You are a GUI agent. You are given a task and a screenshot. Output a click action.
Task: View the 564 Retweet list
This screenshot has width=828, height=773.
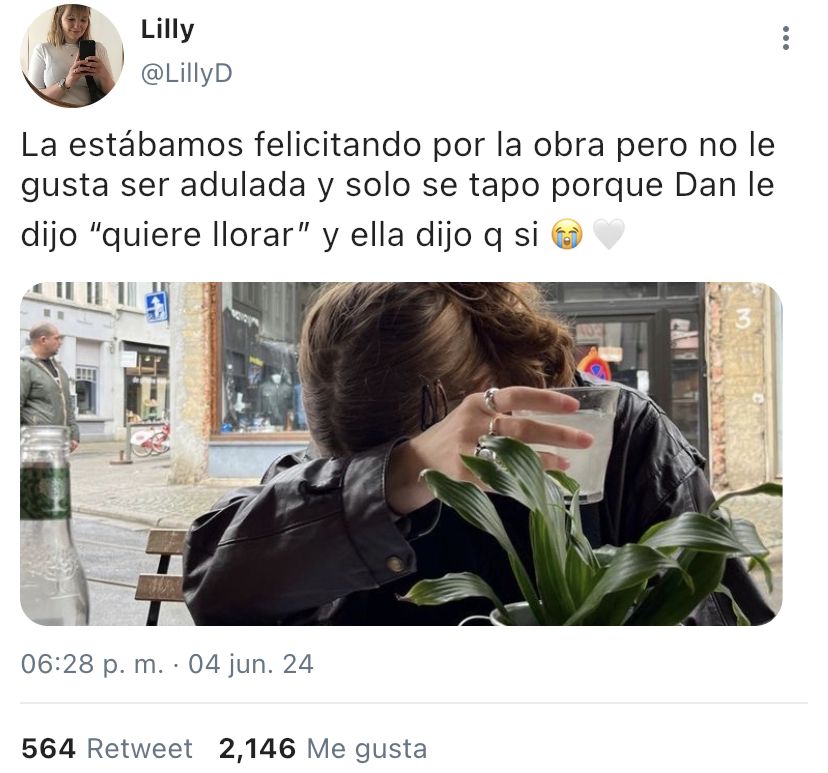coord(107,748)
